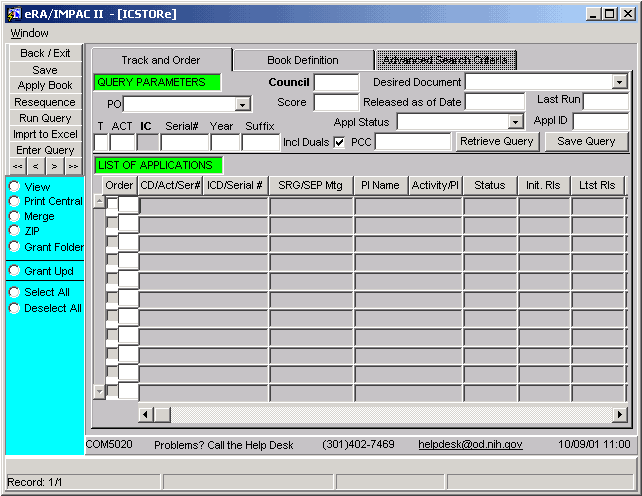642x496 pixels.
Task: Go to next record with > button
Action: click(x=54, y=166)
